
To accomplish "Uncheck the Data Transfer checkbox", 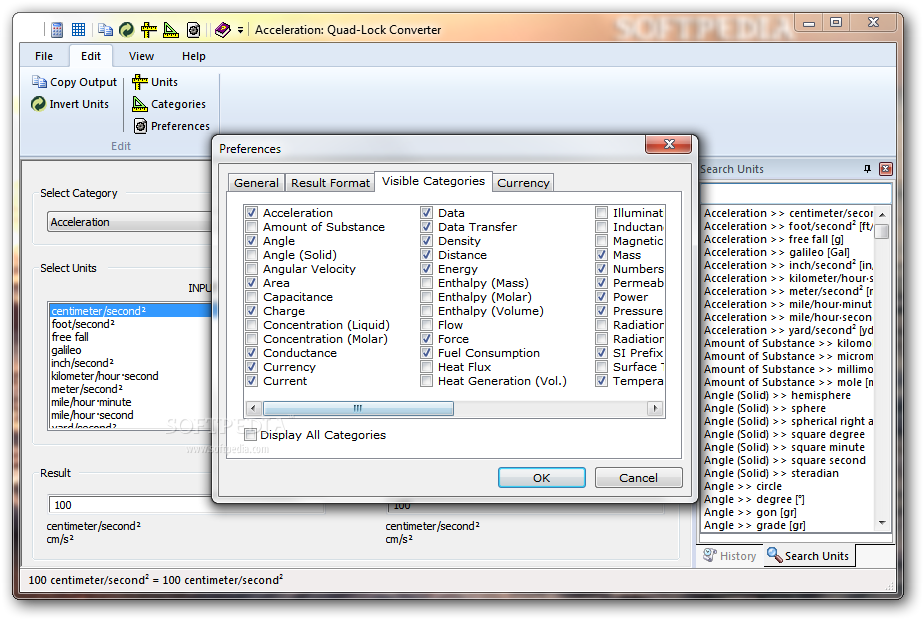I will [427, 227].
